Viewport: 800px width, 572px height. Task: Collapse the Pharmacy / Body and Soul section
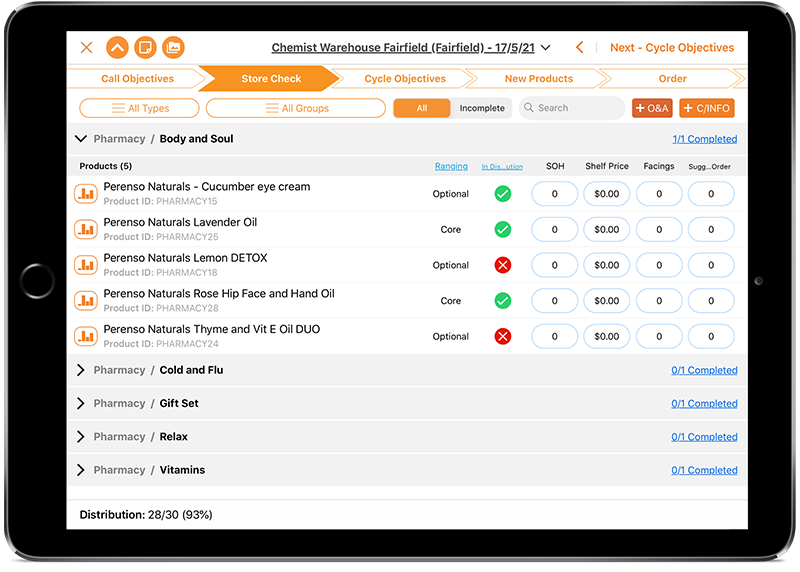click(x=82, y=139)
